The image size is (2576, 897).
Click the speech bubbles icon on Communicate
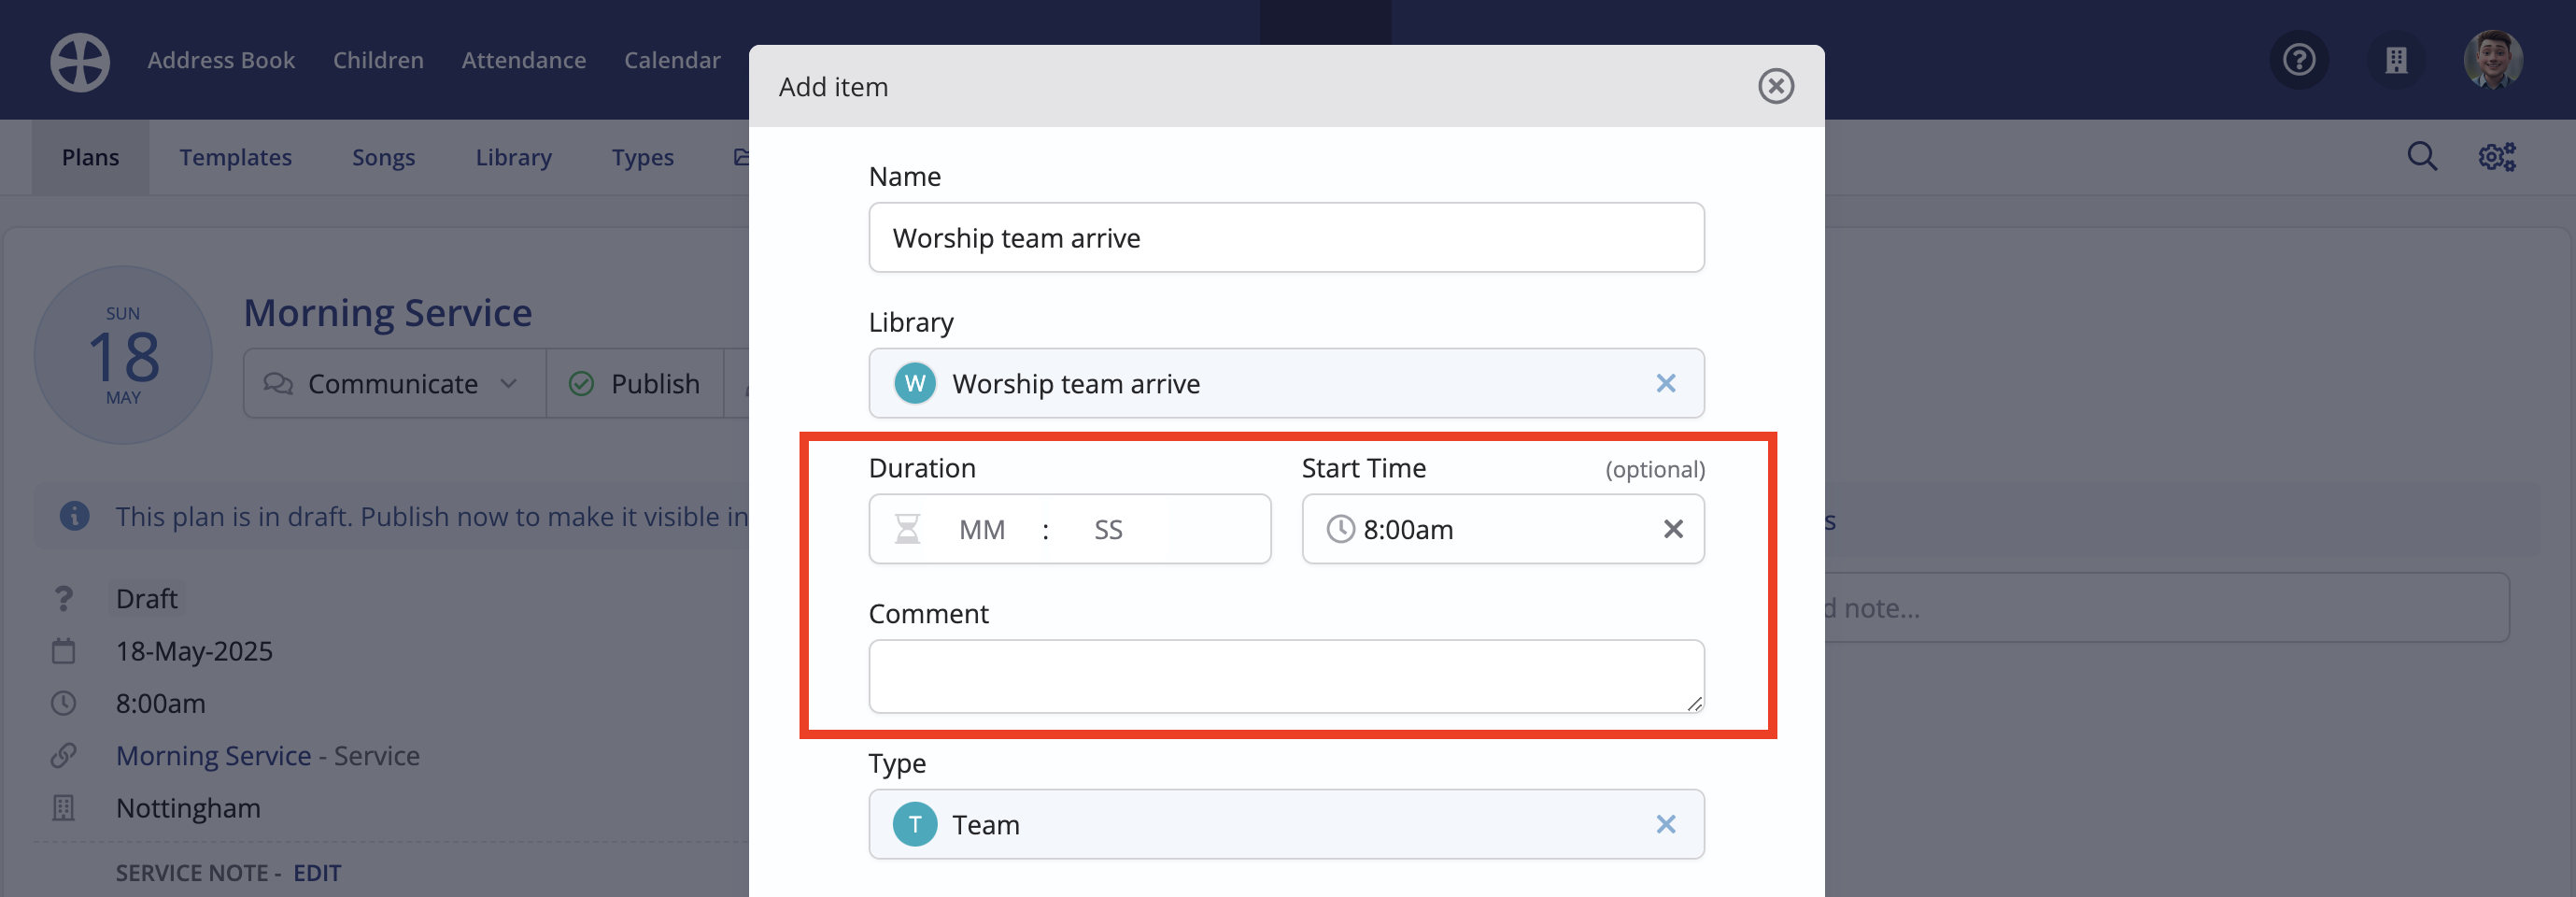278,384
